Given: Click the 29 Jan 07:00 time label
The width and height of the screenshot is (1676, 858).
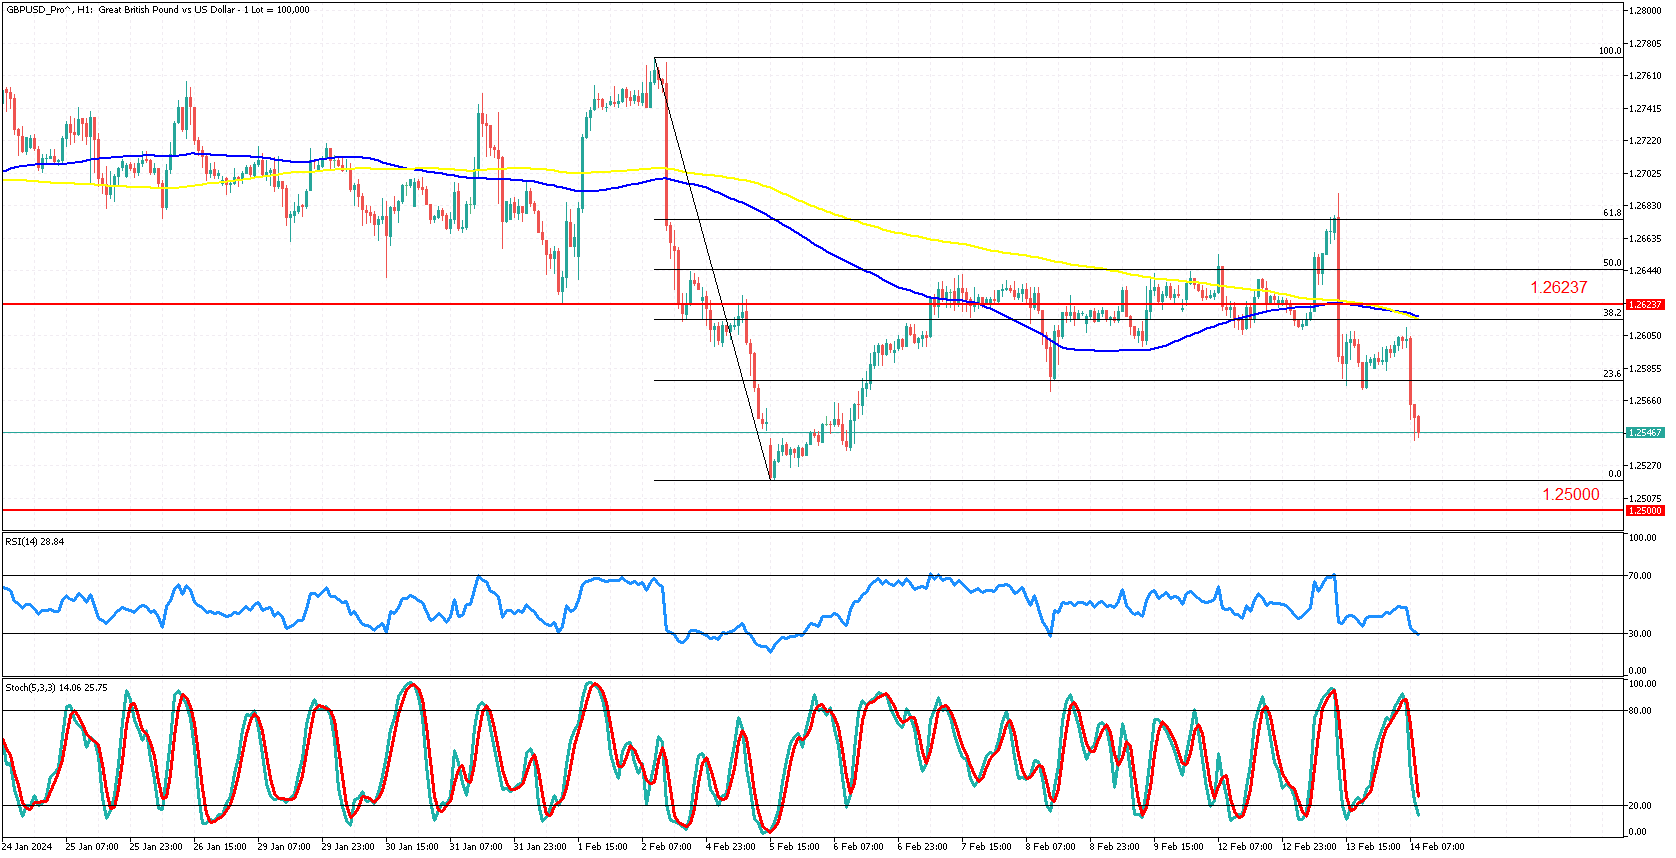Looking at the screenshot, I should pyautogui.click(x=284, y=847).
